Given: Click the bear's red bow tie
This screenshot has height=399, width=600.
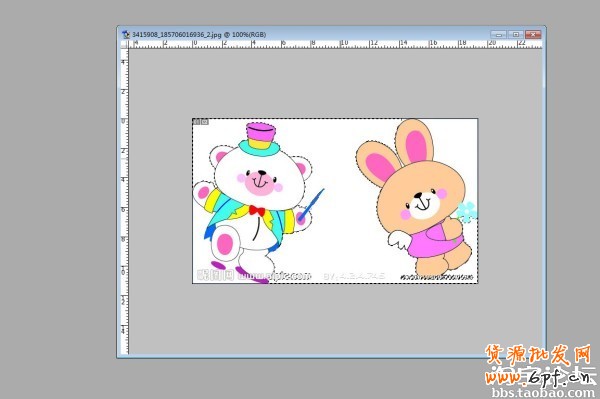Looking at the screenshot, I should pos(257,210).
